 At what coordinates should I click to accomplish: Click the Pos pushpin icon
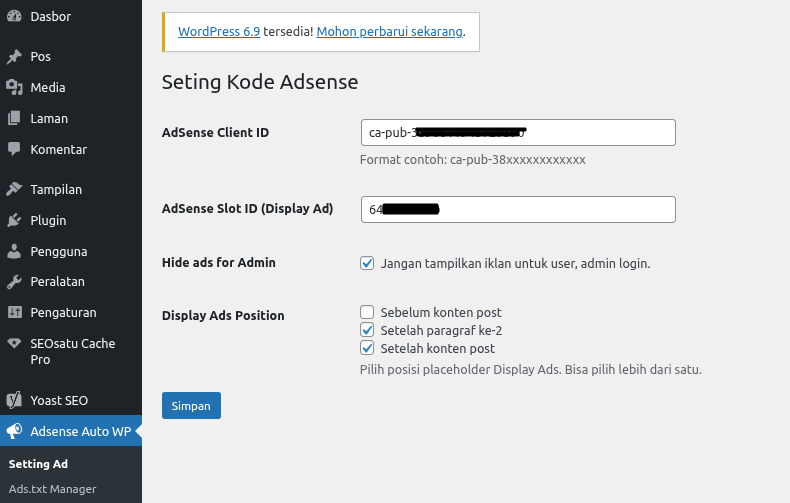[x=14, y=57]
